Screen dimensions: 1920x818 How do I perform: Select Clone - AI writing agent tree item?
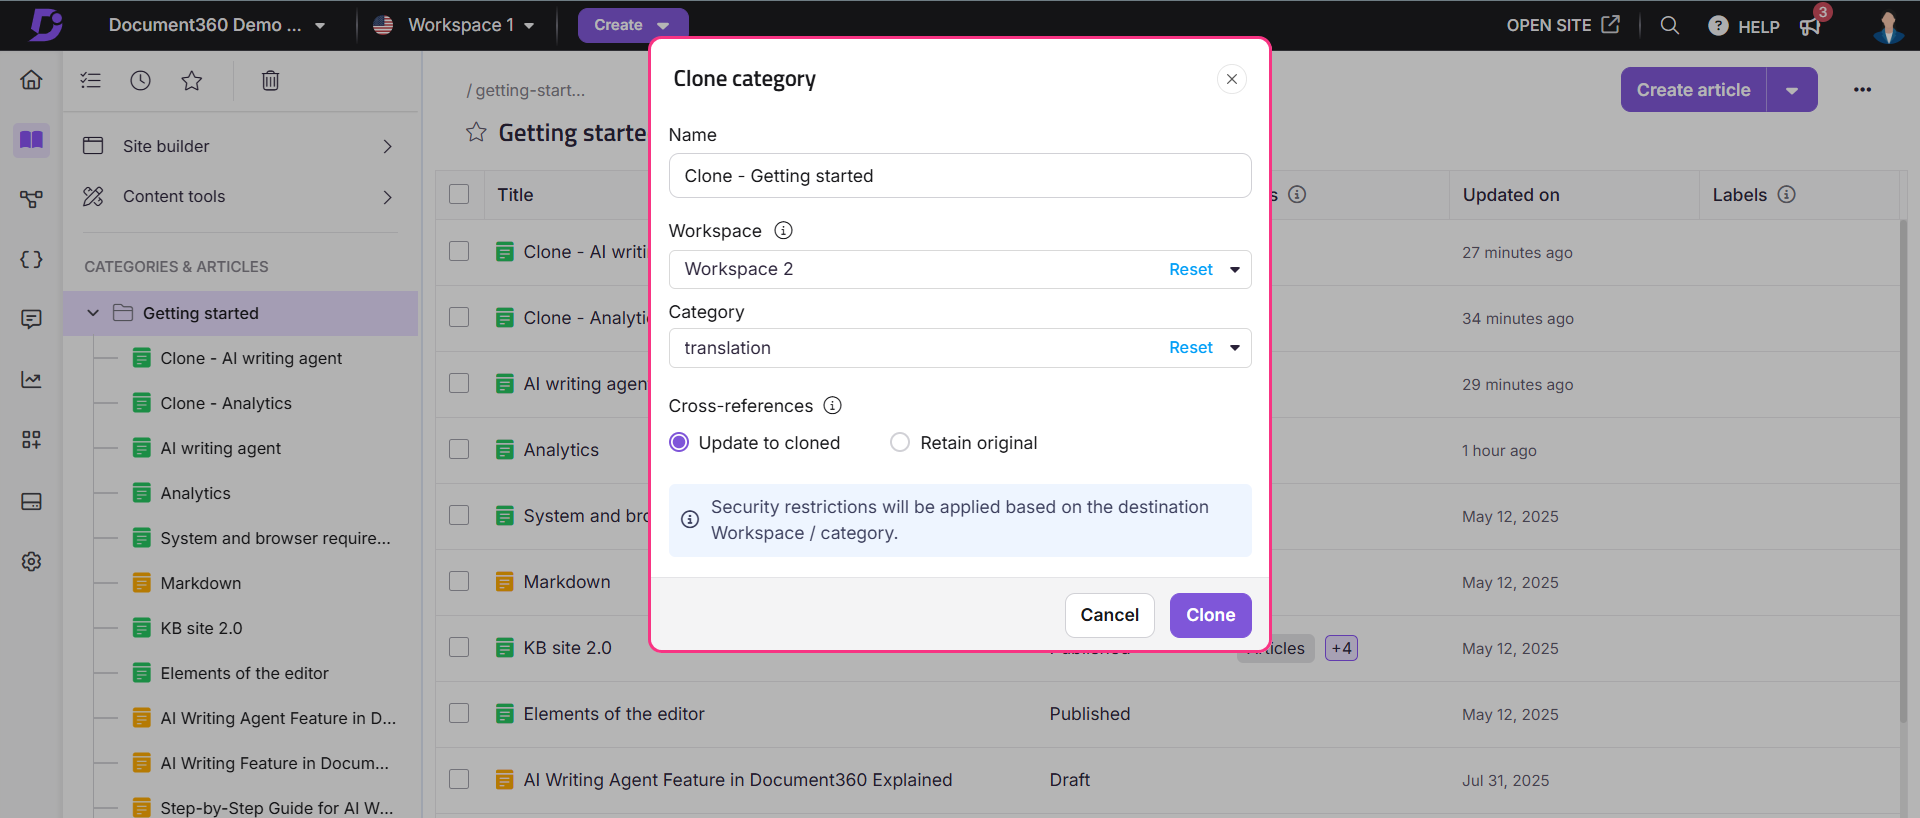[251, 358]
